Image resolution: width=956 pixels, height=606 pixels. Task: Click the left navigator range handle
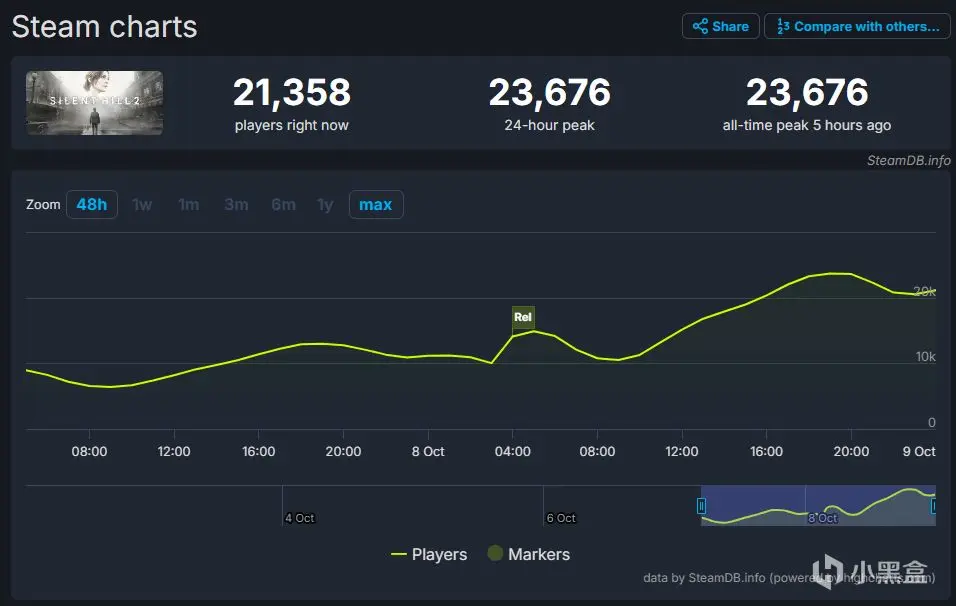pos(701,505)
